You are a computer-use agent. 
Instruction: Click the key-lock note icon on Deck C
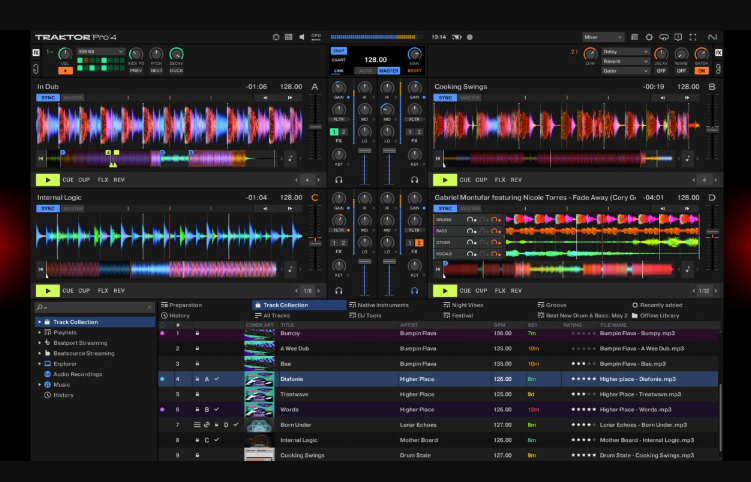pos(290,269)
